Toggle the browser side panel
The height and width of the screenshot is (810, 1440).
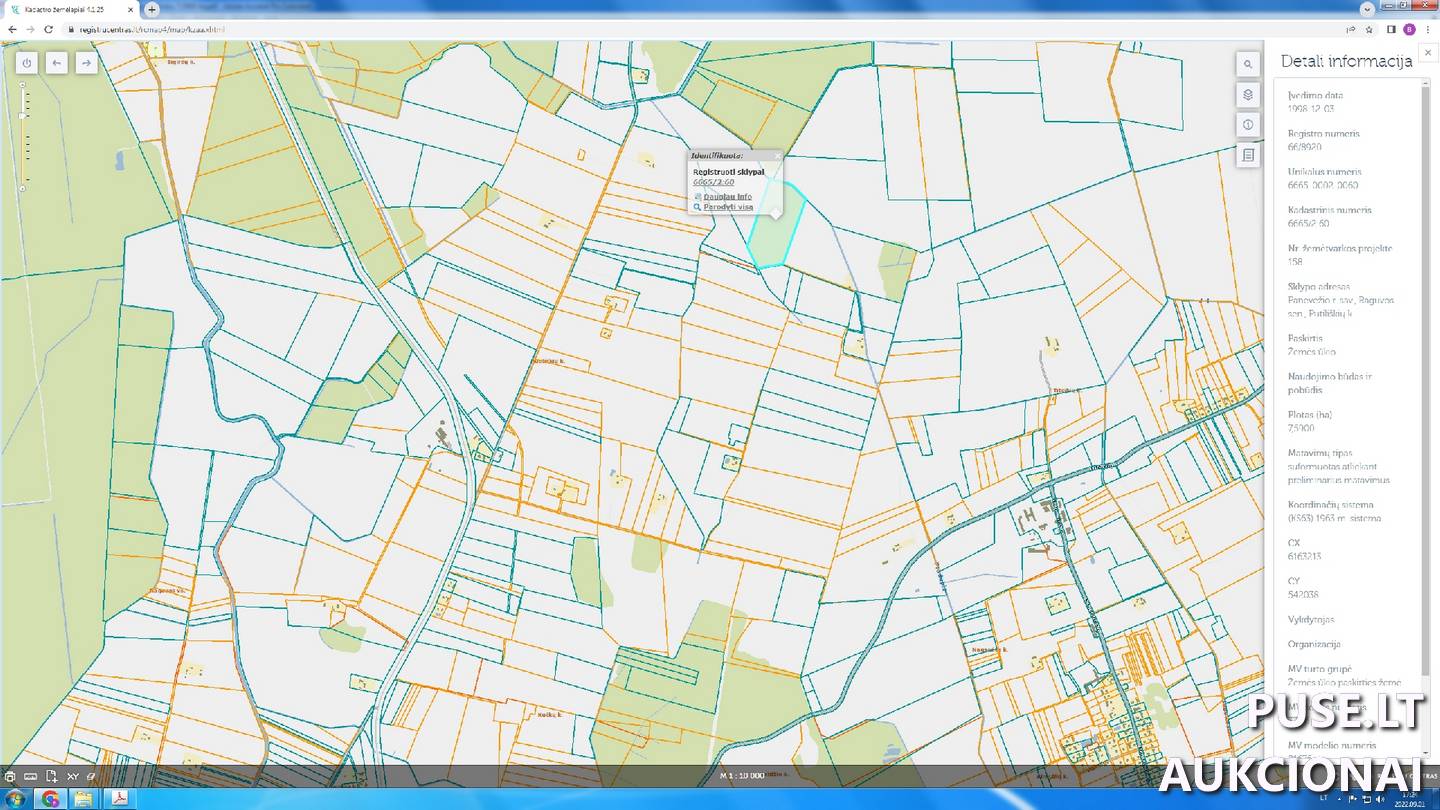tap(1391, 29)
